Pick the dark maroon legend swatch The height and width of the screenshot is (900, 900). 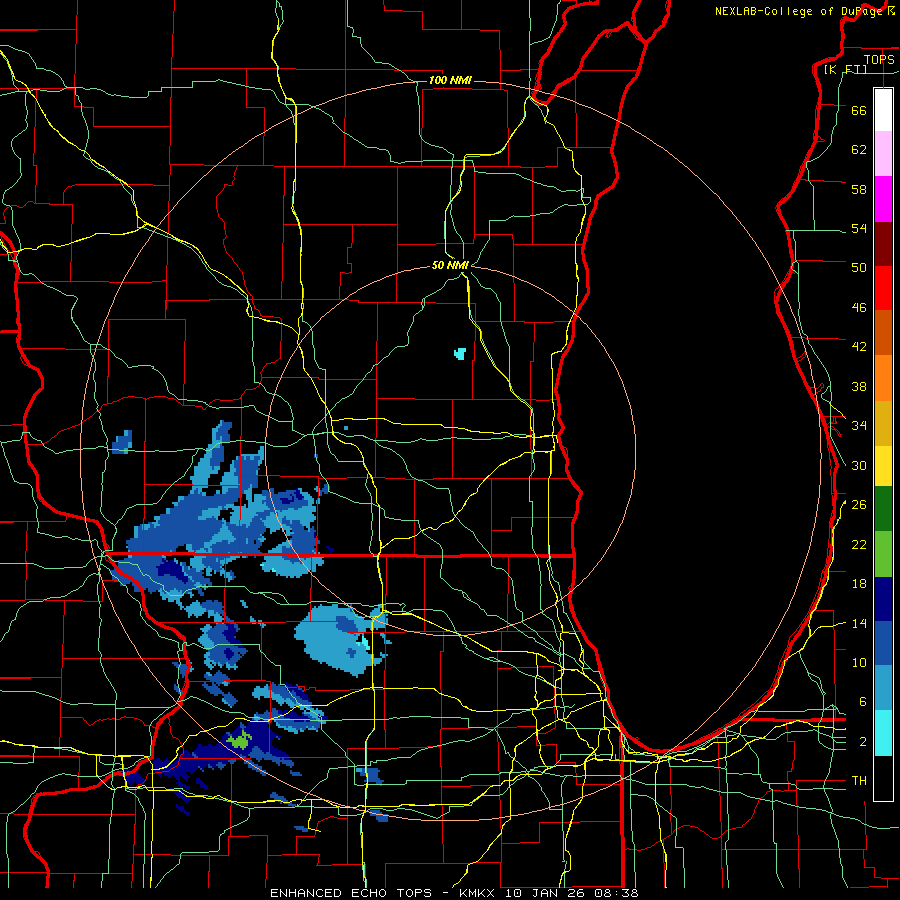point(883,243)
